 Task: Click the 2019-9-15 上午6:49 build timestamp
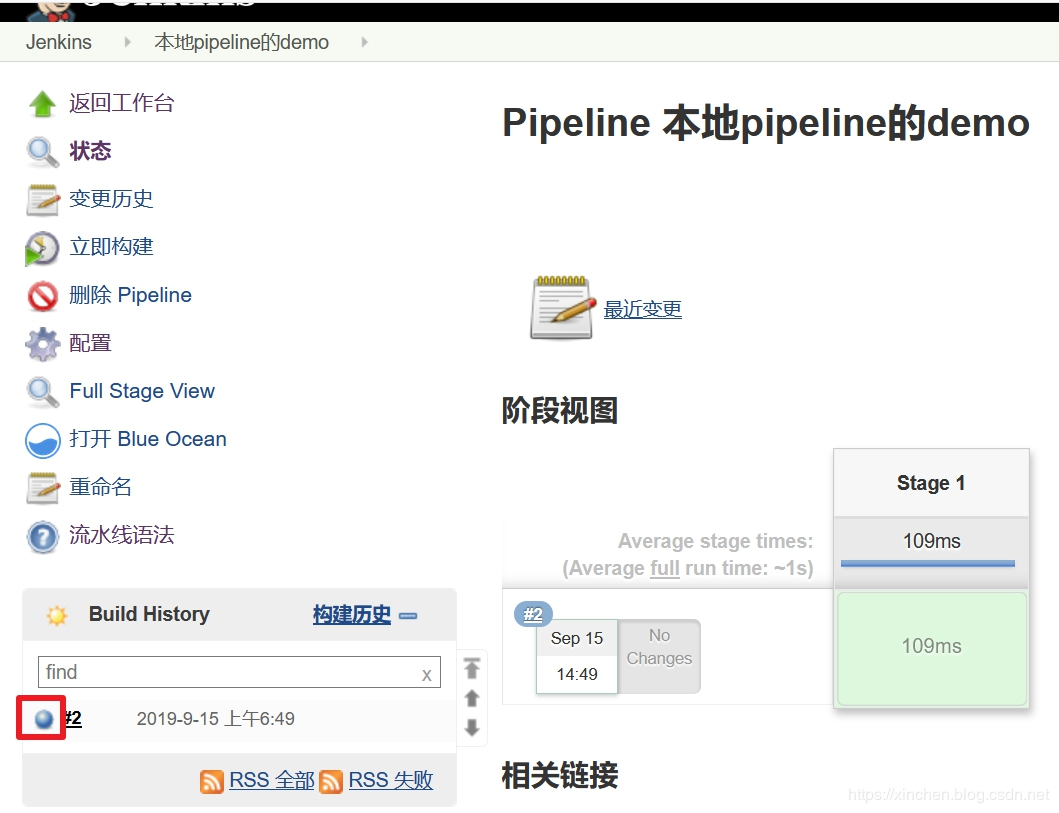coord(215,718)
